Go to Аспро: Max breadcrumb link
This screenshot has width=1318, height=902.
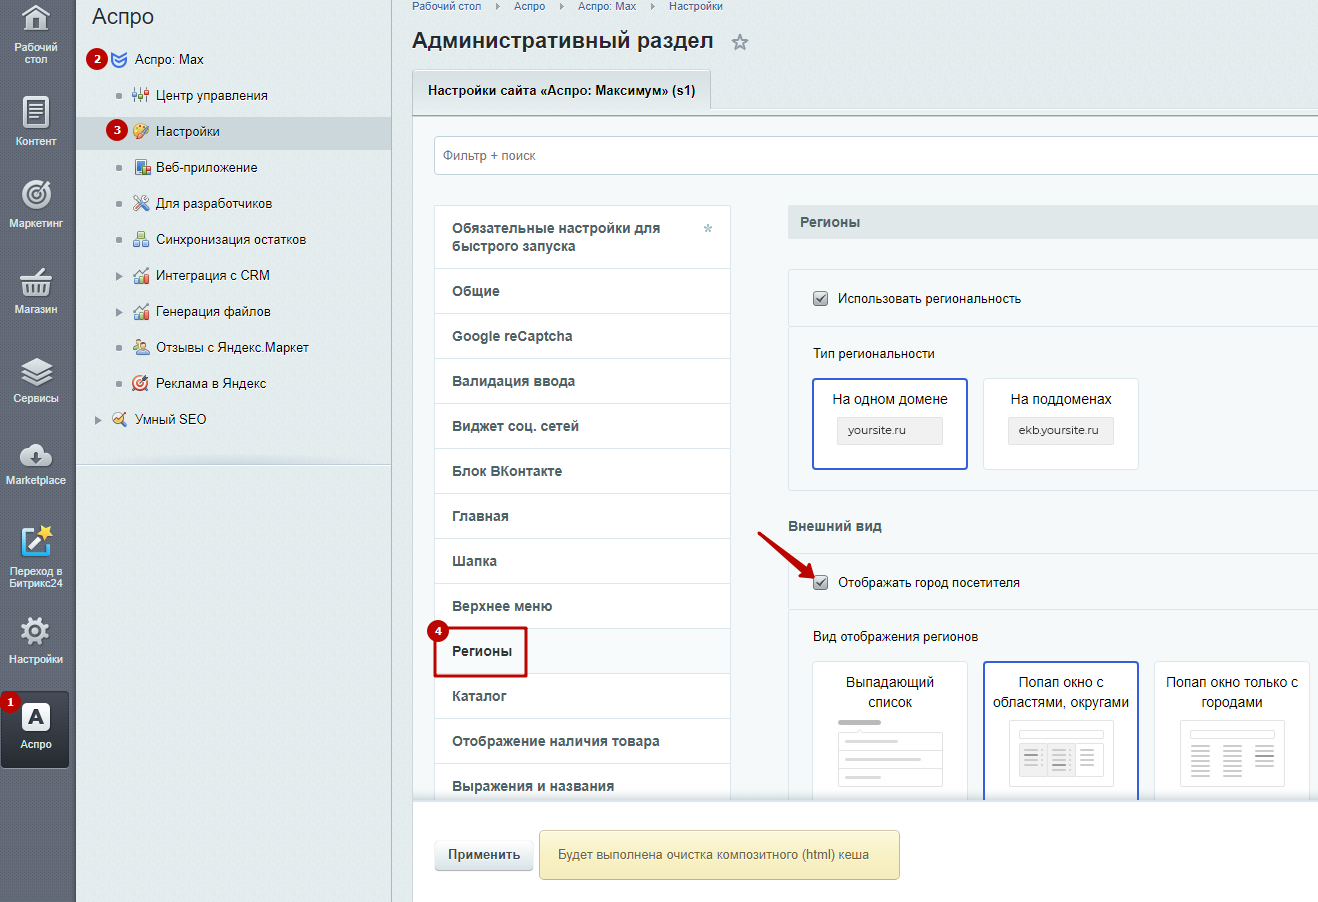607,6
